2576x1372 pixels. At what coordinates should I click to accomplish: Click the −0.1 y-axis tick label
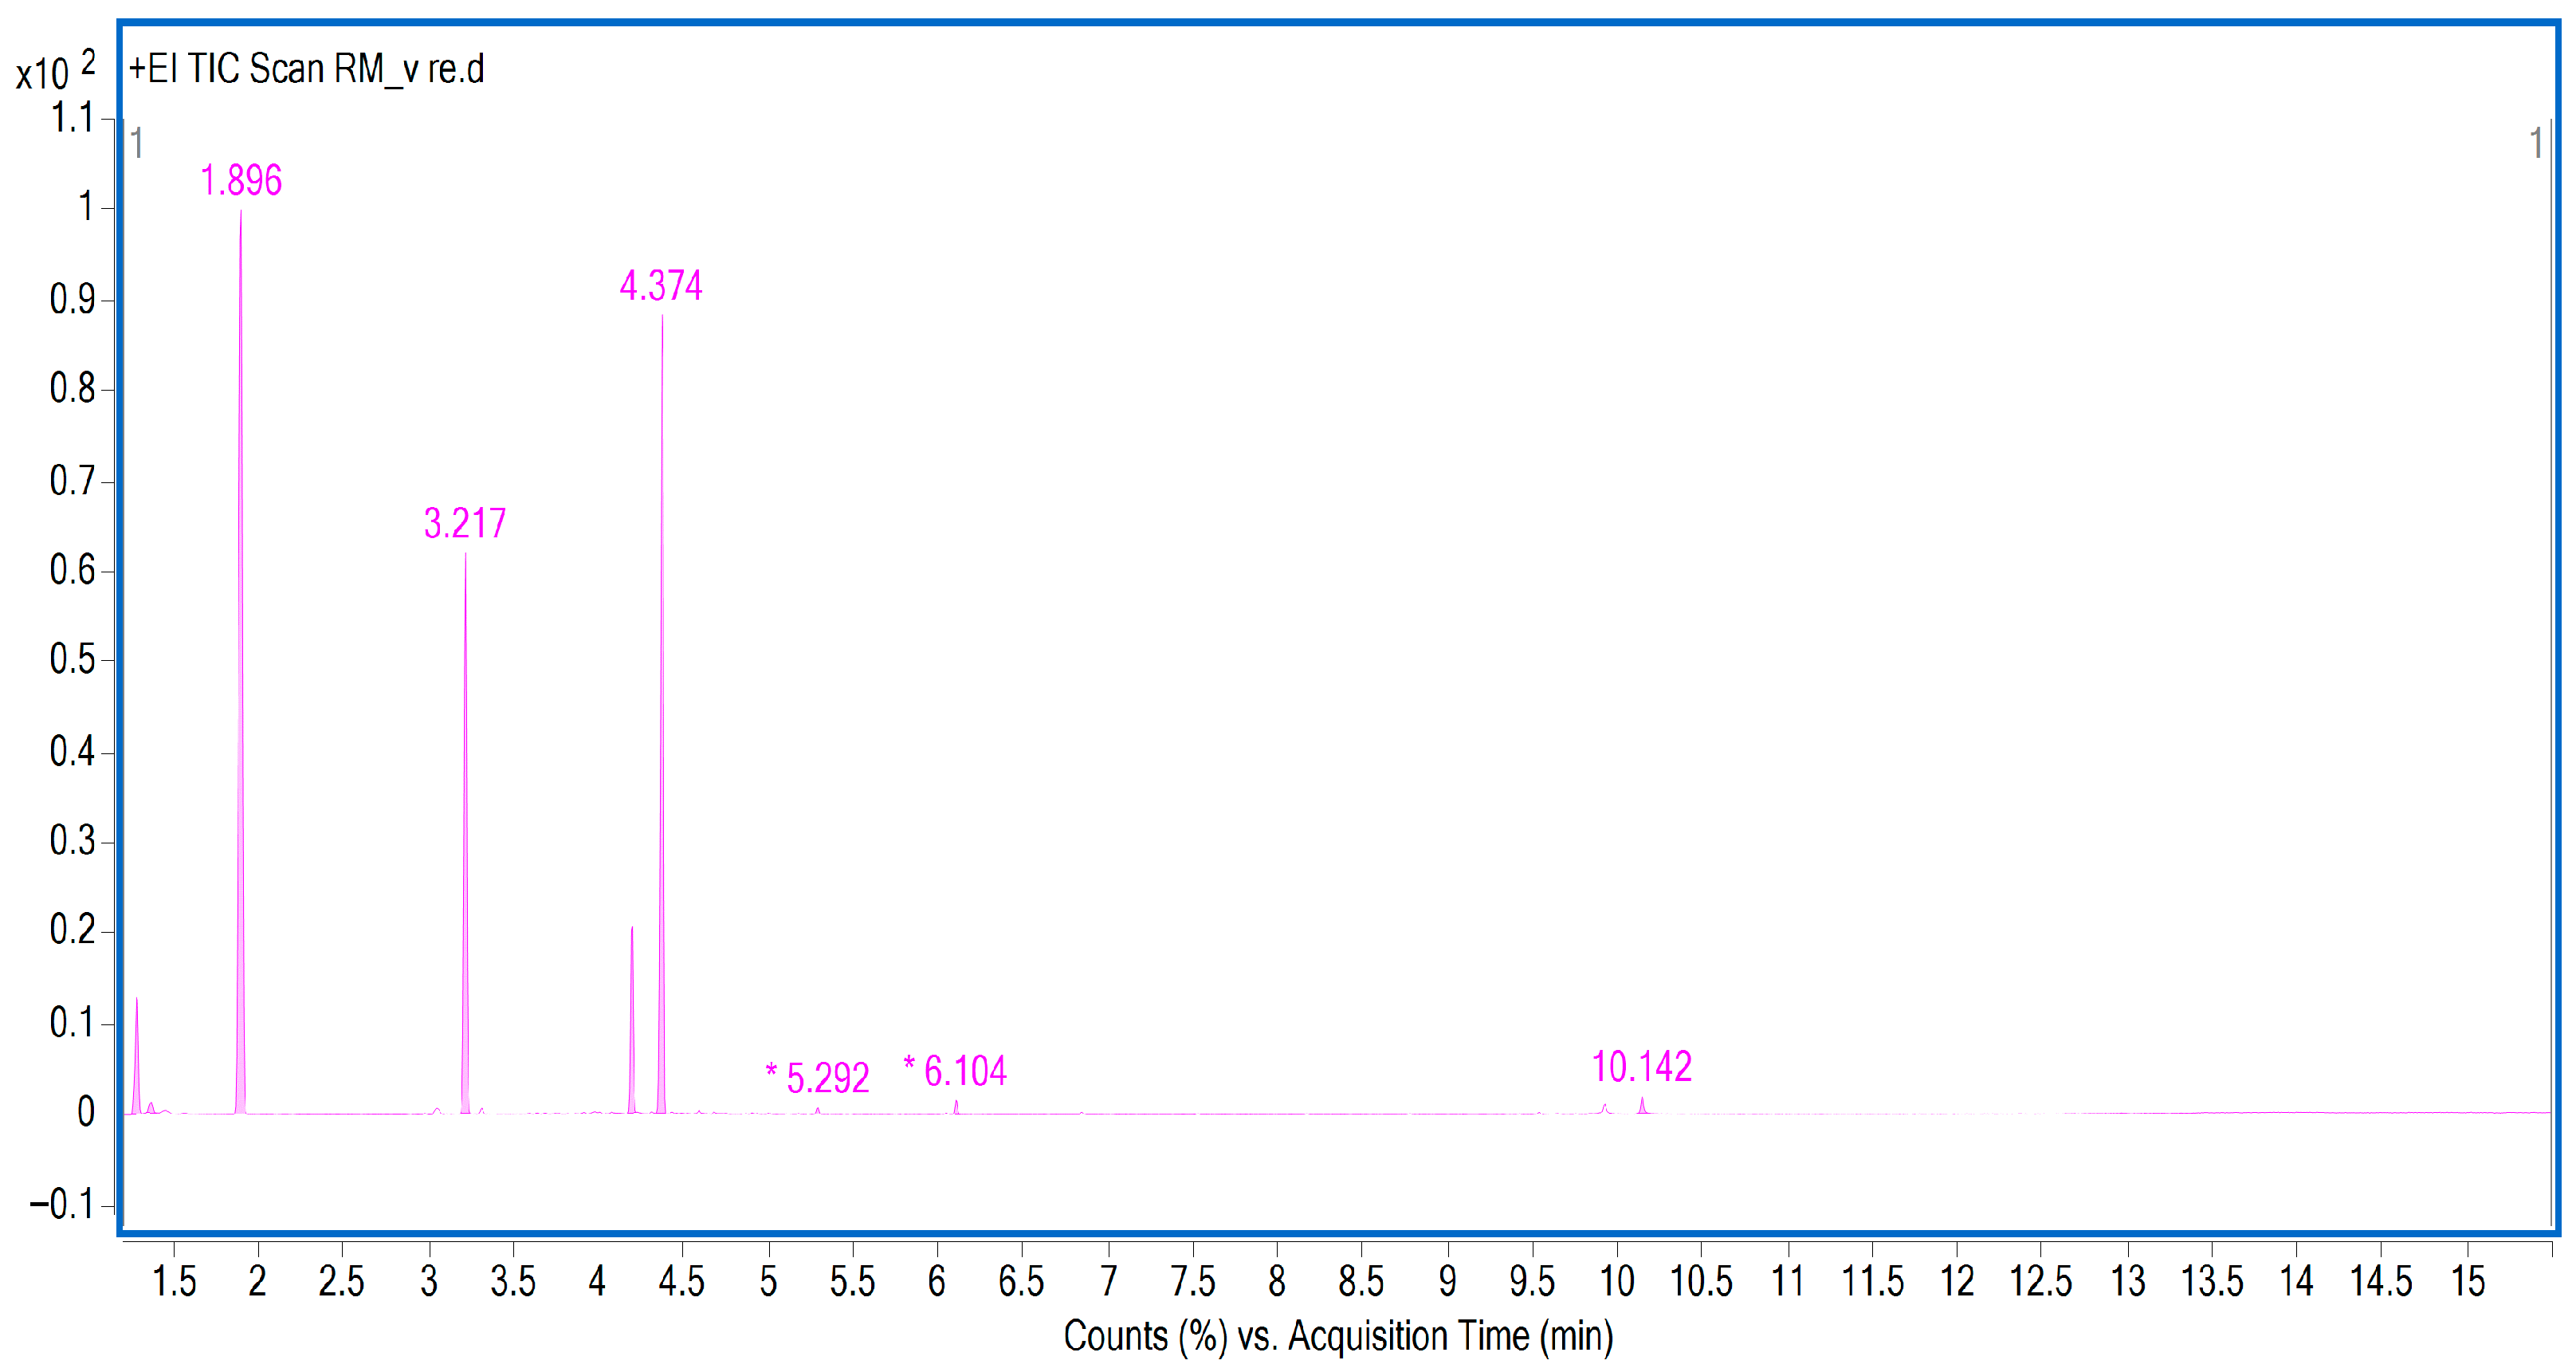click(62, 1204)
